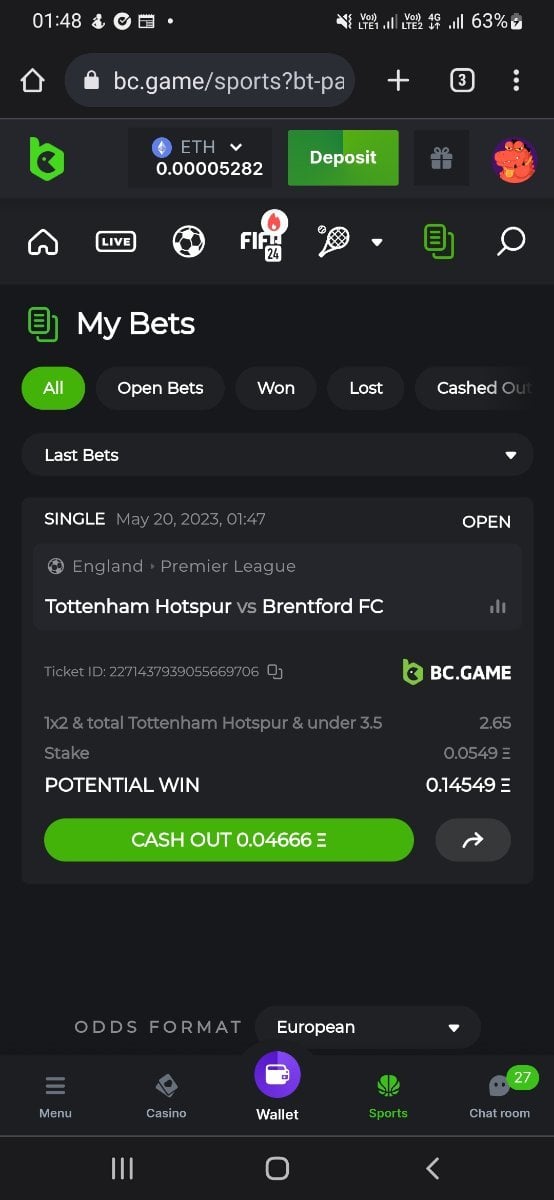Screen dimensions: 554x1200
Task: Open the Last Bets dropdown
Action: click(x=277, y=455)
